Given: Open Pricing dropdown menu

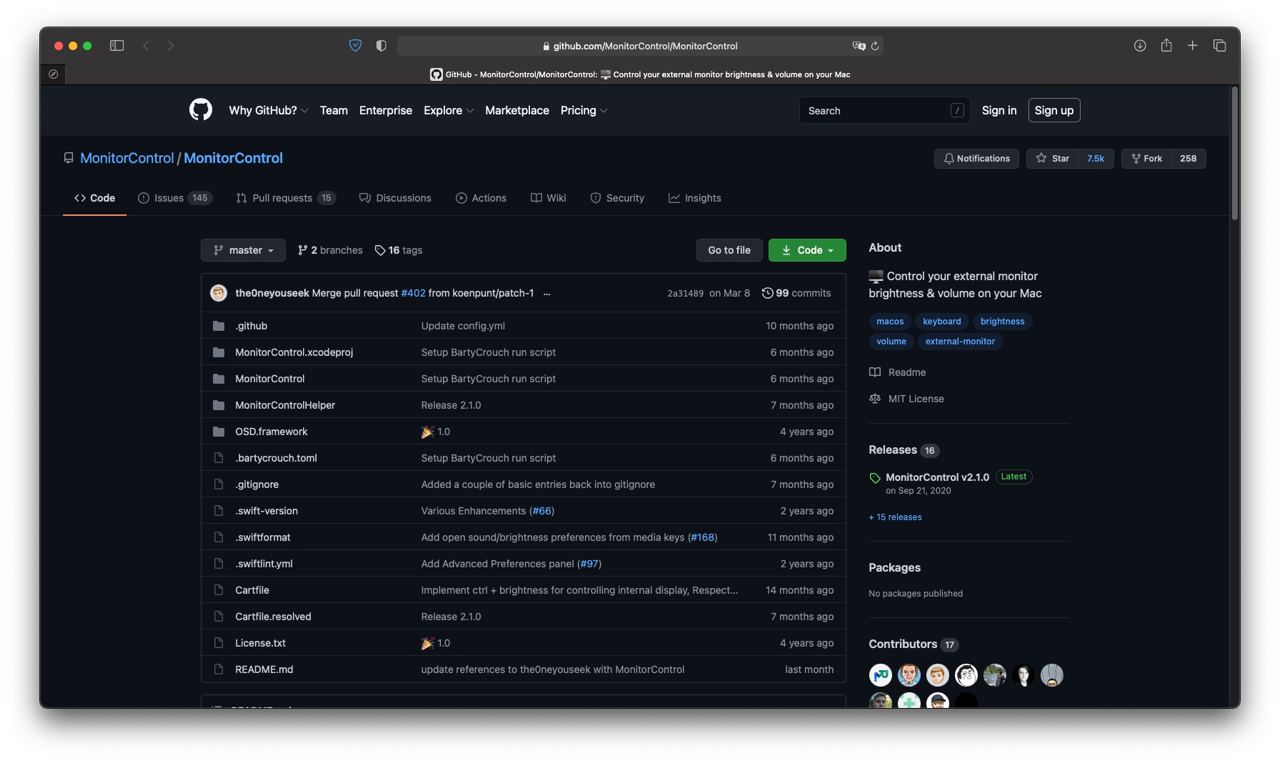Looking at the screenshot, I should [x=584, y=110].
